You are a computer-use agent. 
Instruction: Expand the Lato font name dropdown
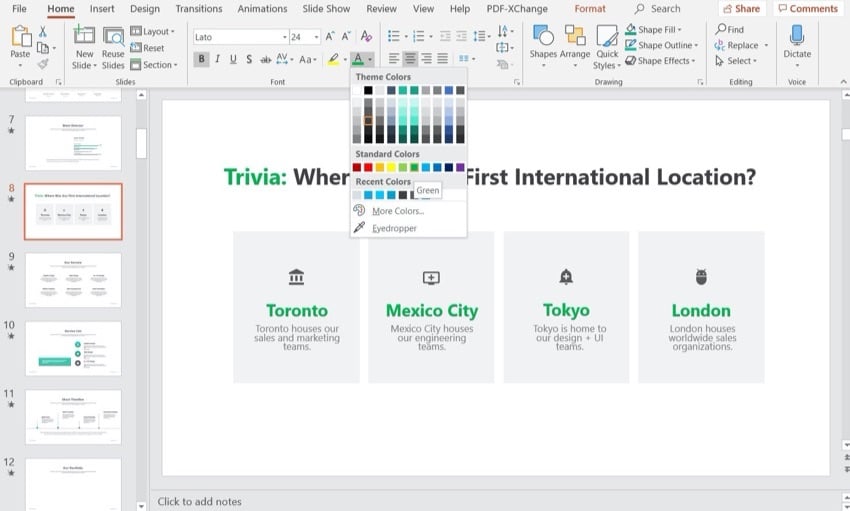coord(282,37)
